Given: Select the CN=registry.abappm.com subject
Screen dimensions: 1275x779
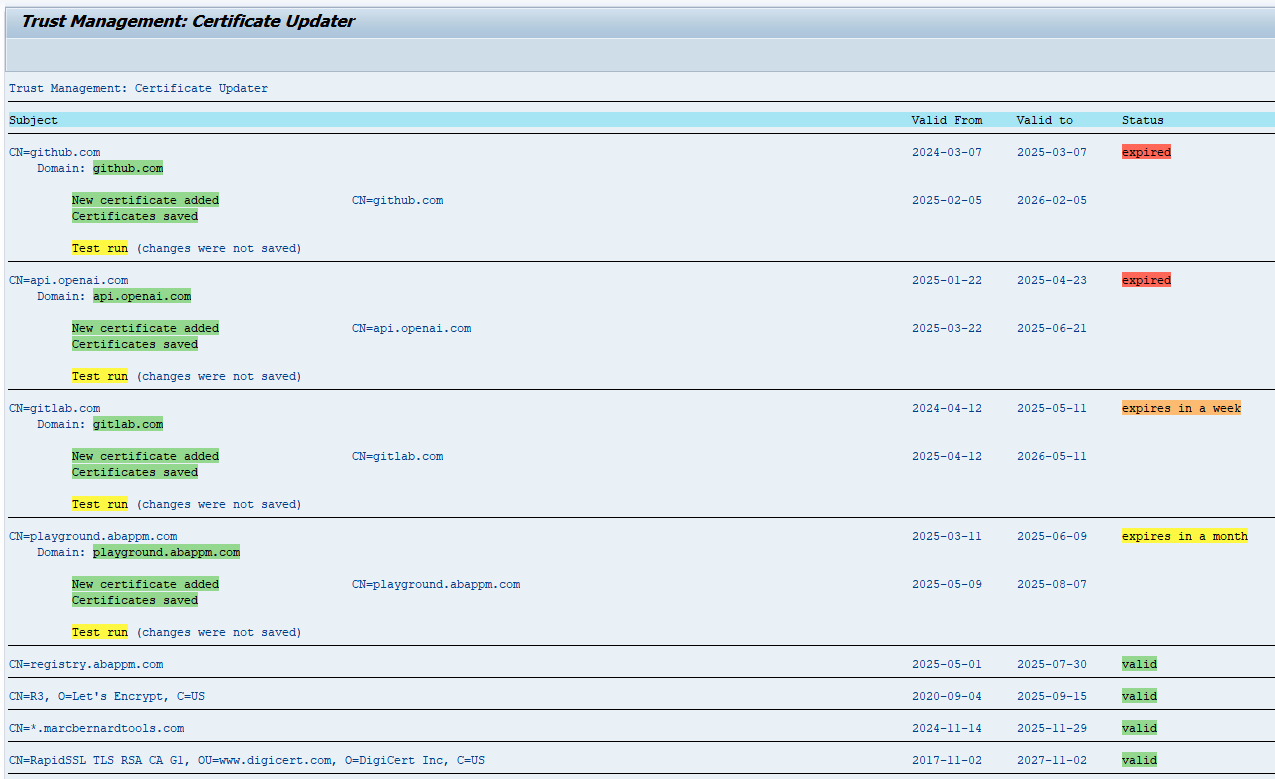Looking at the screenshot, I should tap(86, 664).
